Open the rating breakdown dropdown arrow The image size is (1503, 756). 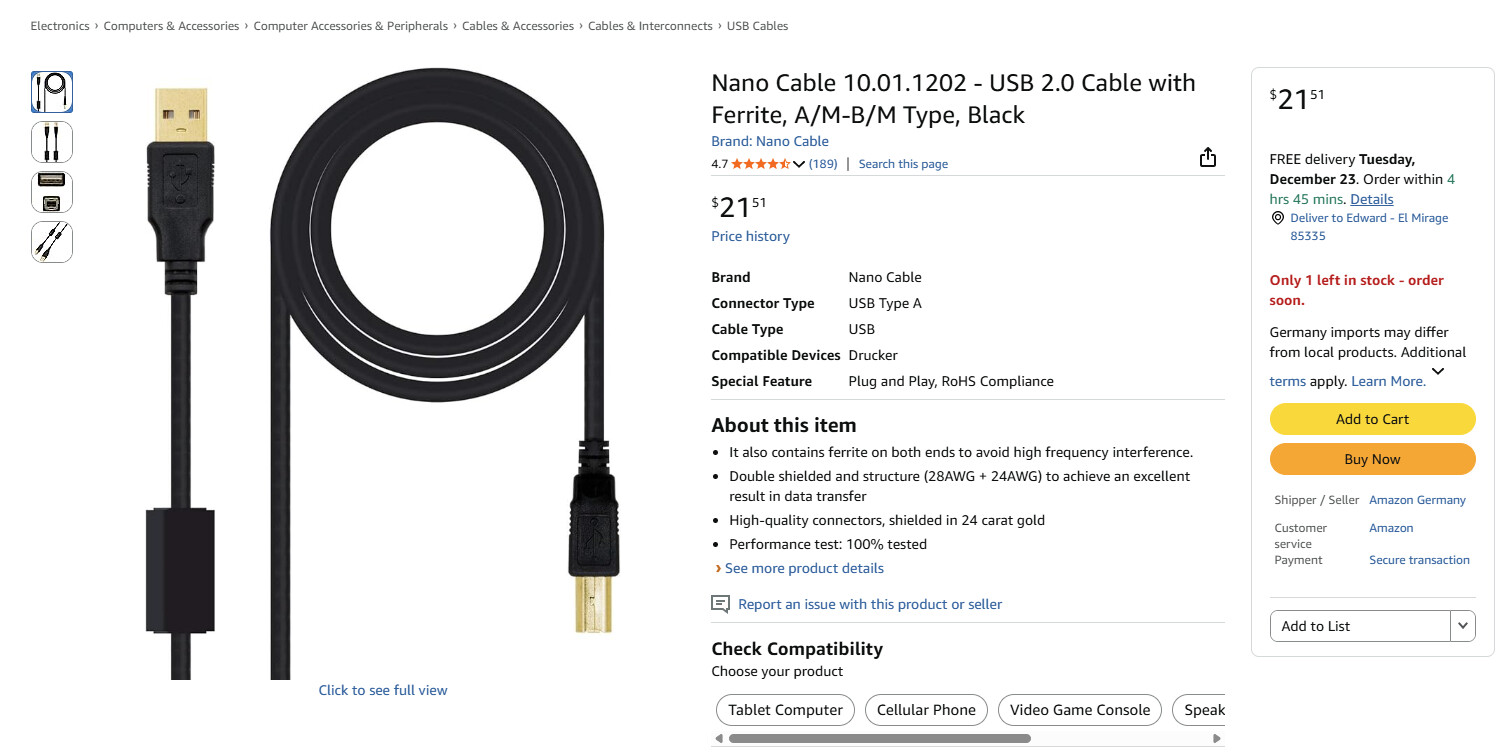799,164
